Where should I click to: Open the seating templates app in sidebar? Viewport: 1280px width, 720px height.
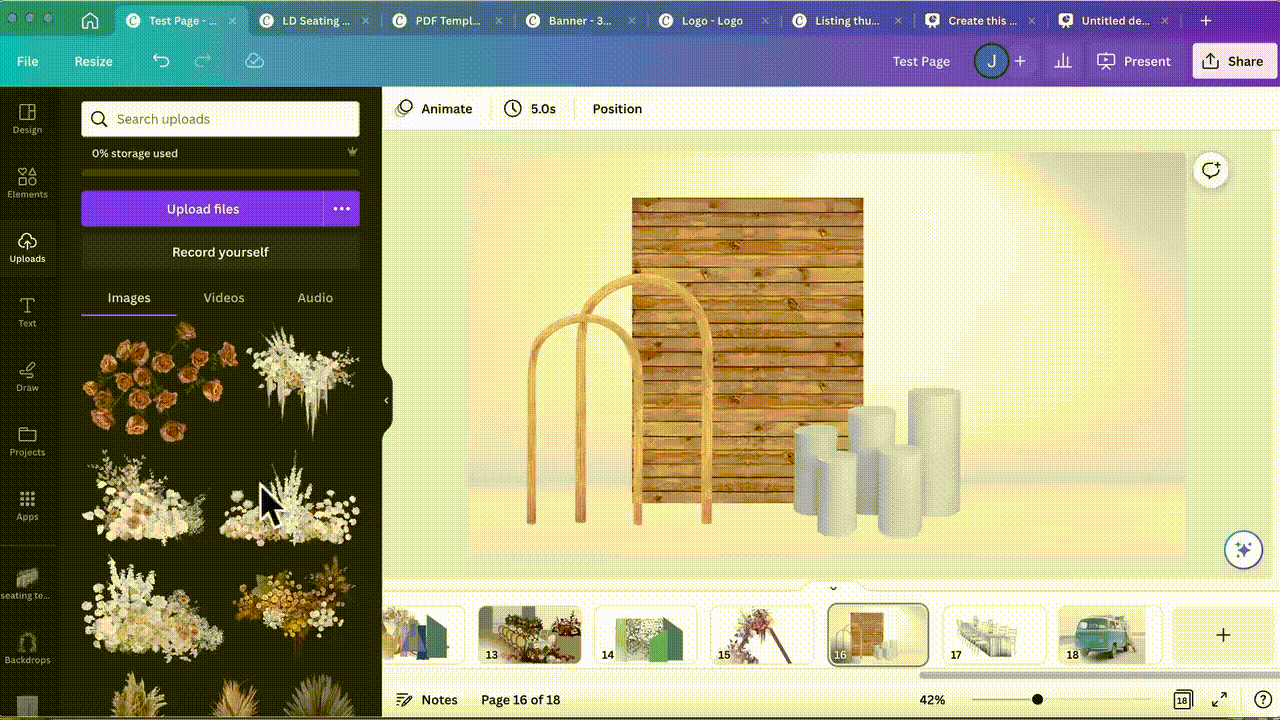pyautogui.click(x=27, y=583)
